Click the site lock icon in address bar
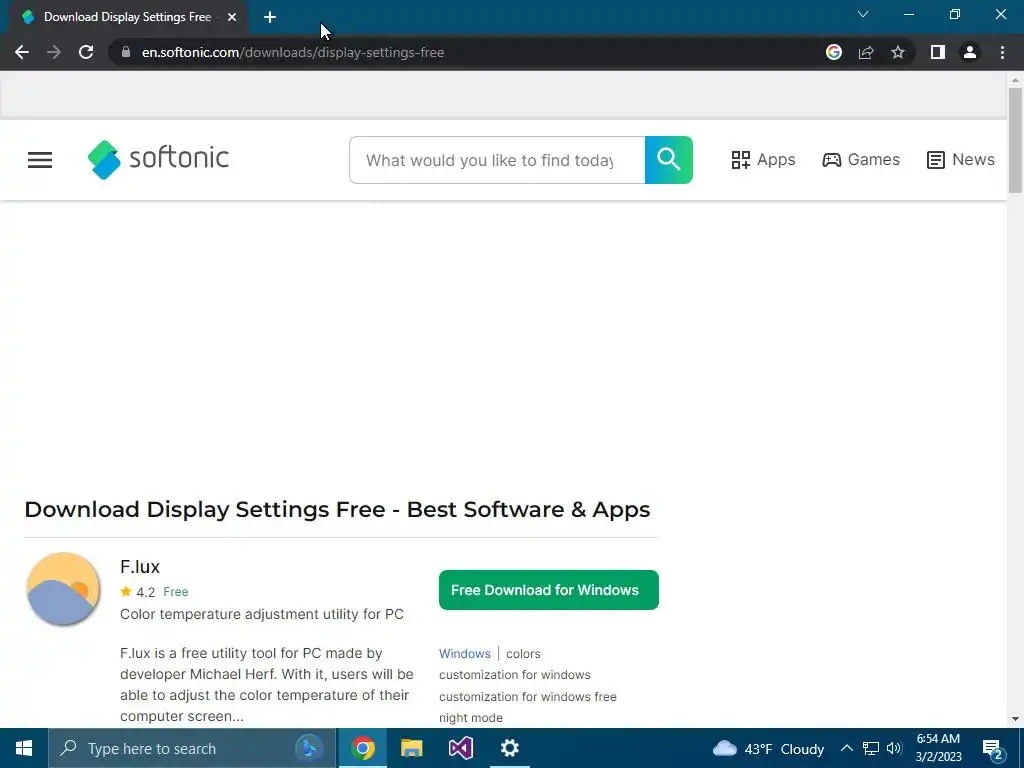Screen dimensions: 1024x768 (126, 52)
